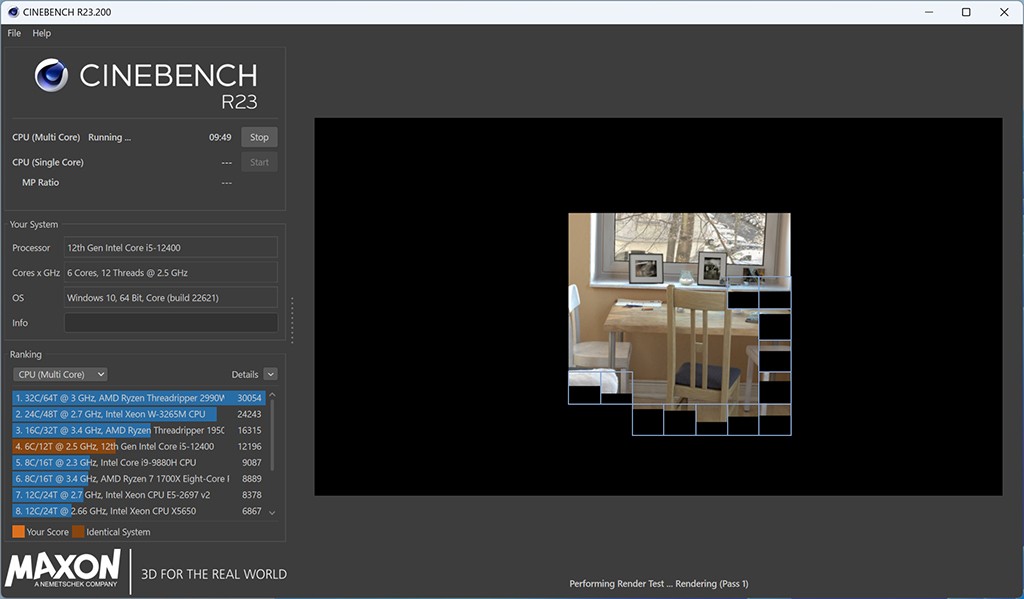Screen dimensions: 1024x599
Task: Click the panel divider handle dots
Action: click(292, 320)
